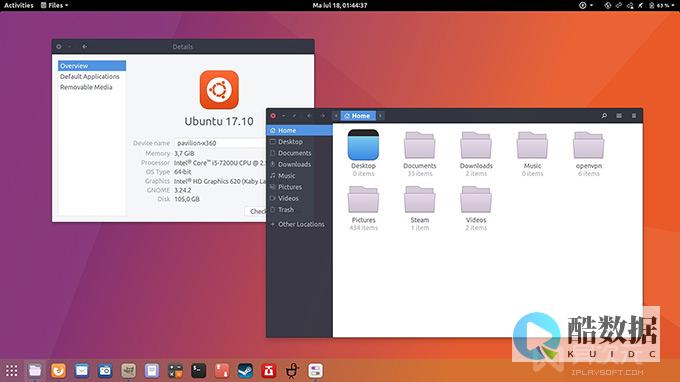Screen dimensions: 680x382
Task: Launch the Terminal from dock
Action: click(x=199, y=371)
